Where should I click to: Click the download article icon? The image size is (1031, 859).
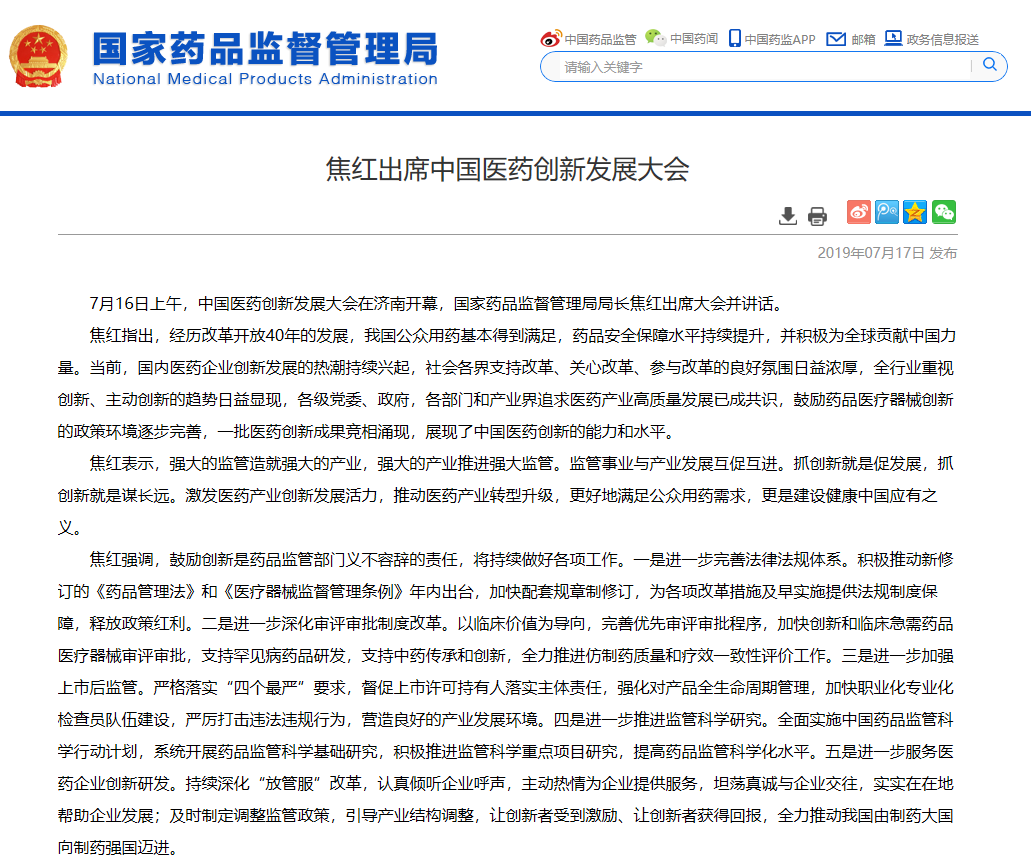pos(788,216)
